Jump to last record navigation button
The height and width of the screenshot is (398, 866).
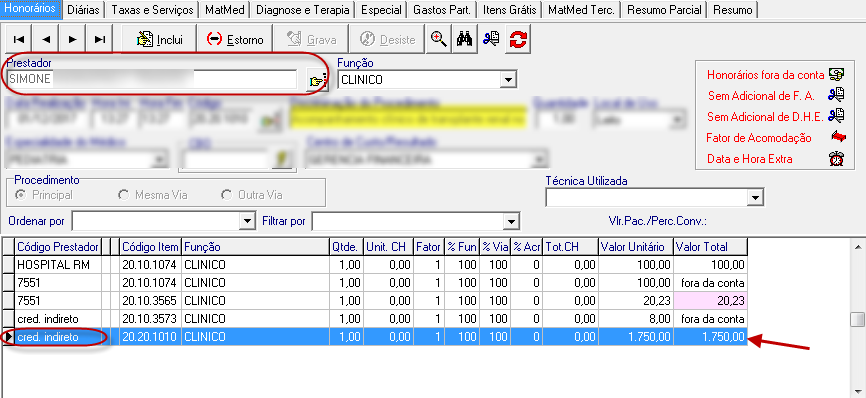(x=99, y=39)
